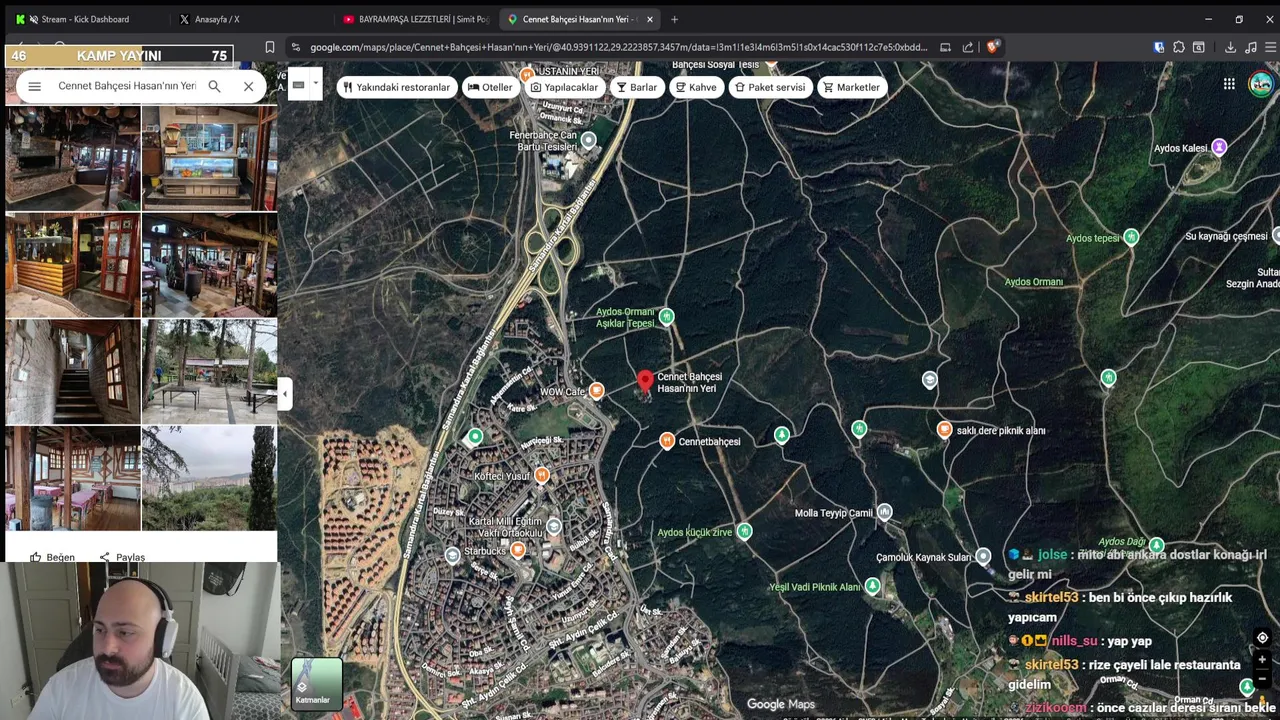Open the browser main menu icon

pos(1271,47)
